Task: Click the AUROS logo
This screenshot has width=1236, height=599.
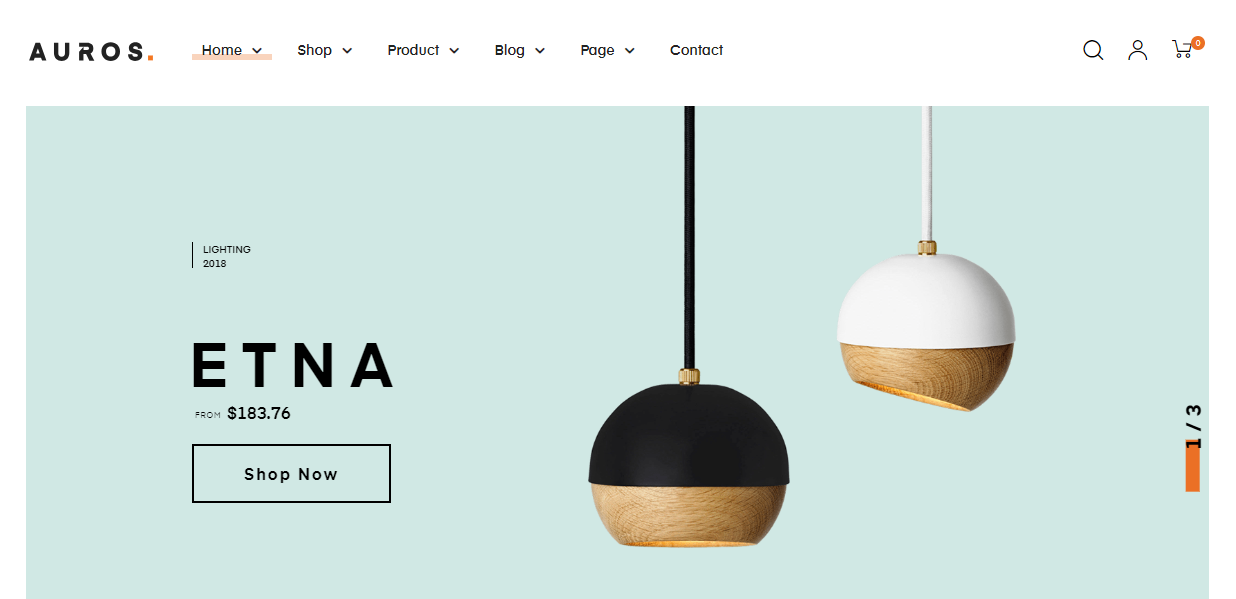Action: [91, 52]
